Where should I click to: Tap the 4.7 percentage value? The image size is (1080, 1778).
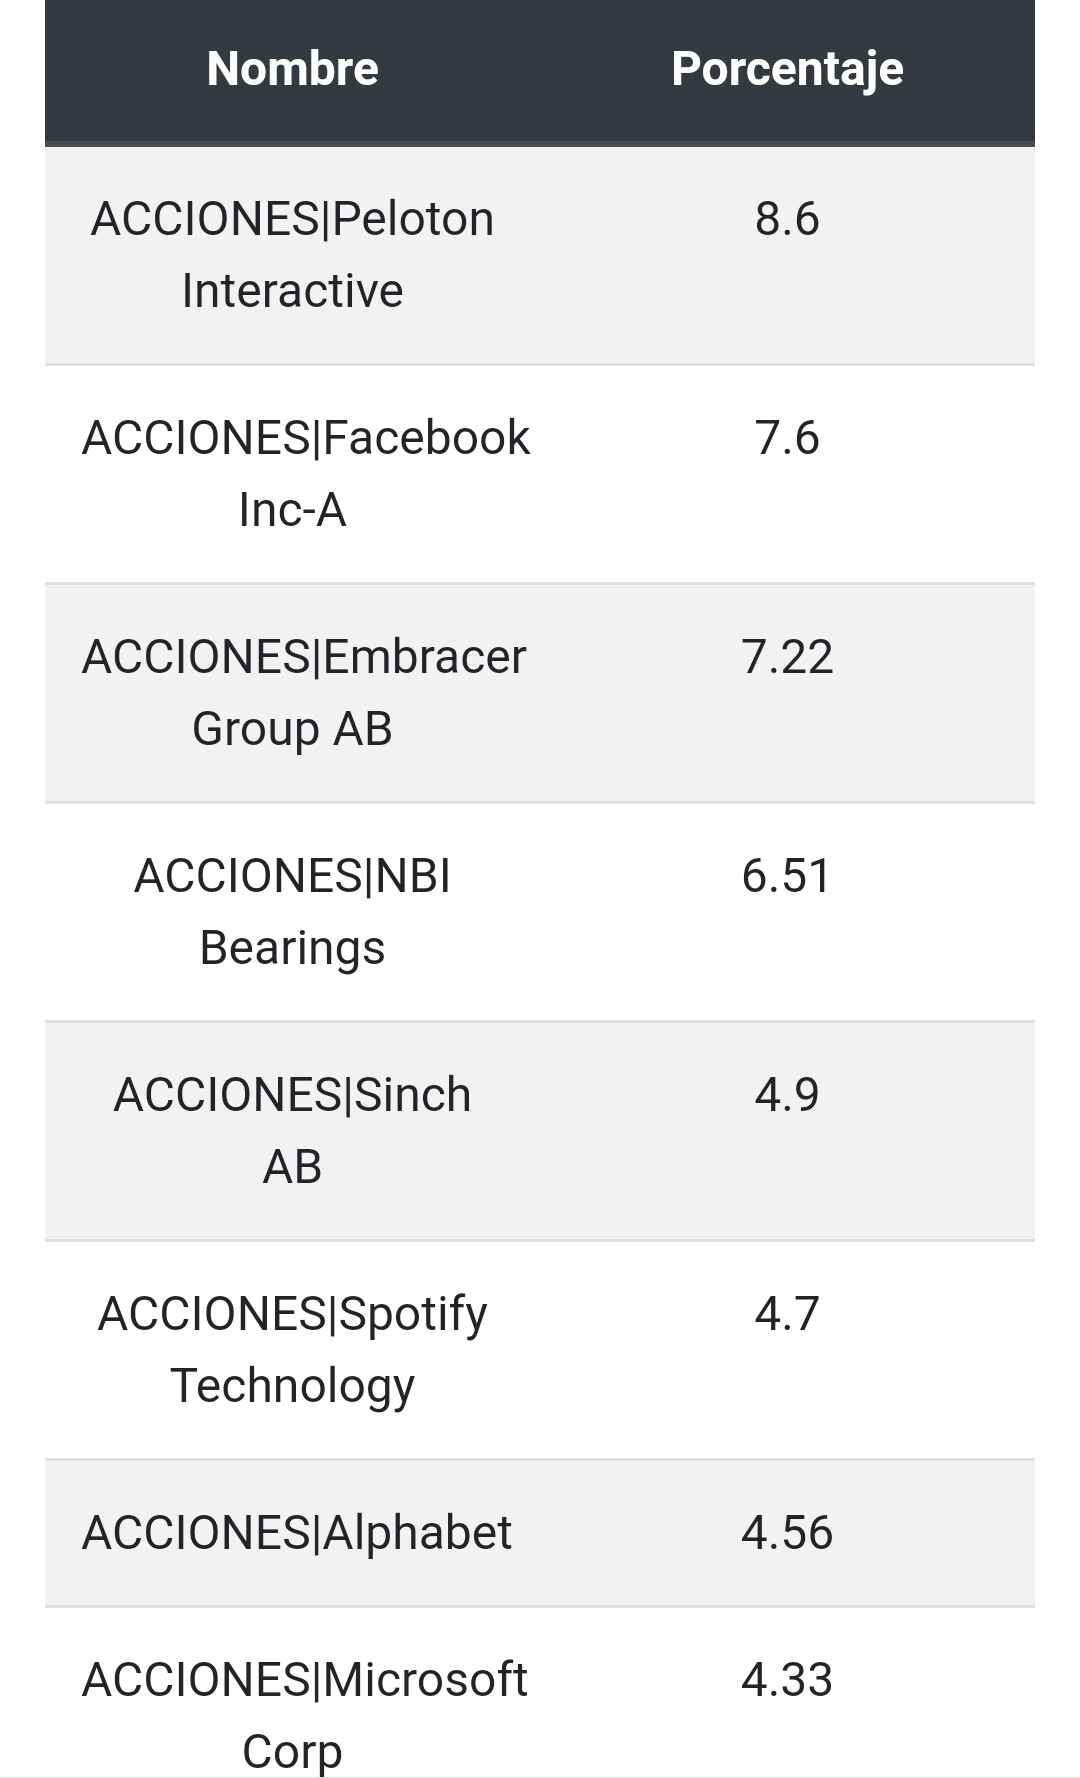tap(787, 1314)
